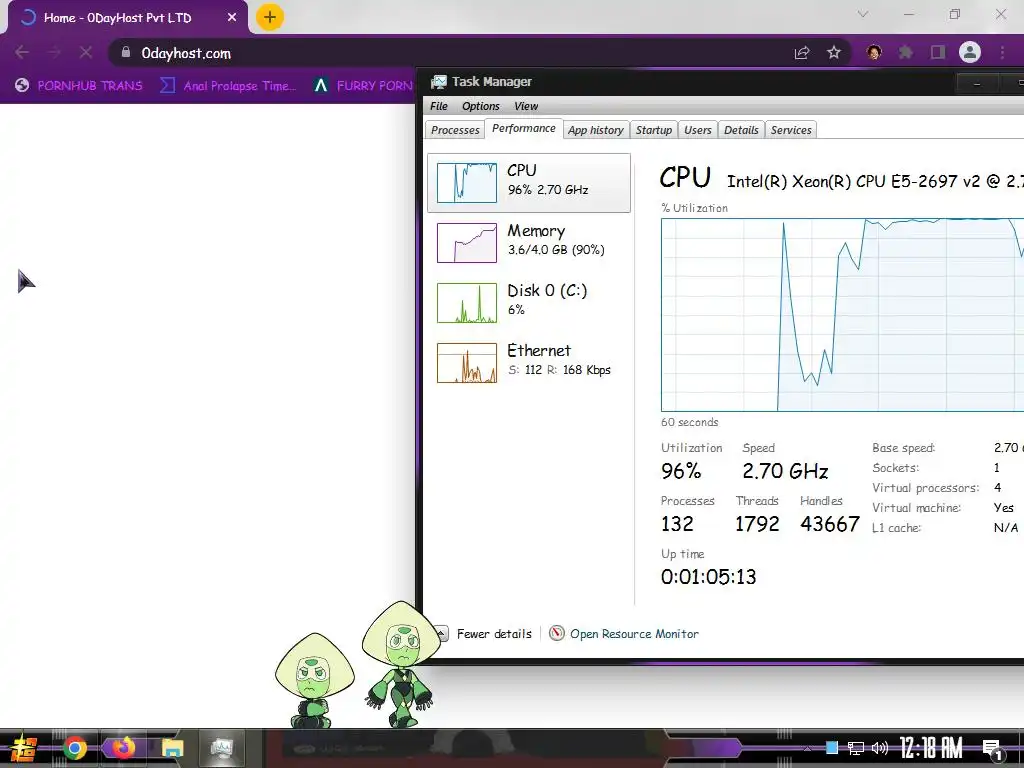Viewport: 1024px width, 768px height.
Task: Click the round avatar extension icon in toolbar
Action: 874,52
